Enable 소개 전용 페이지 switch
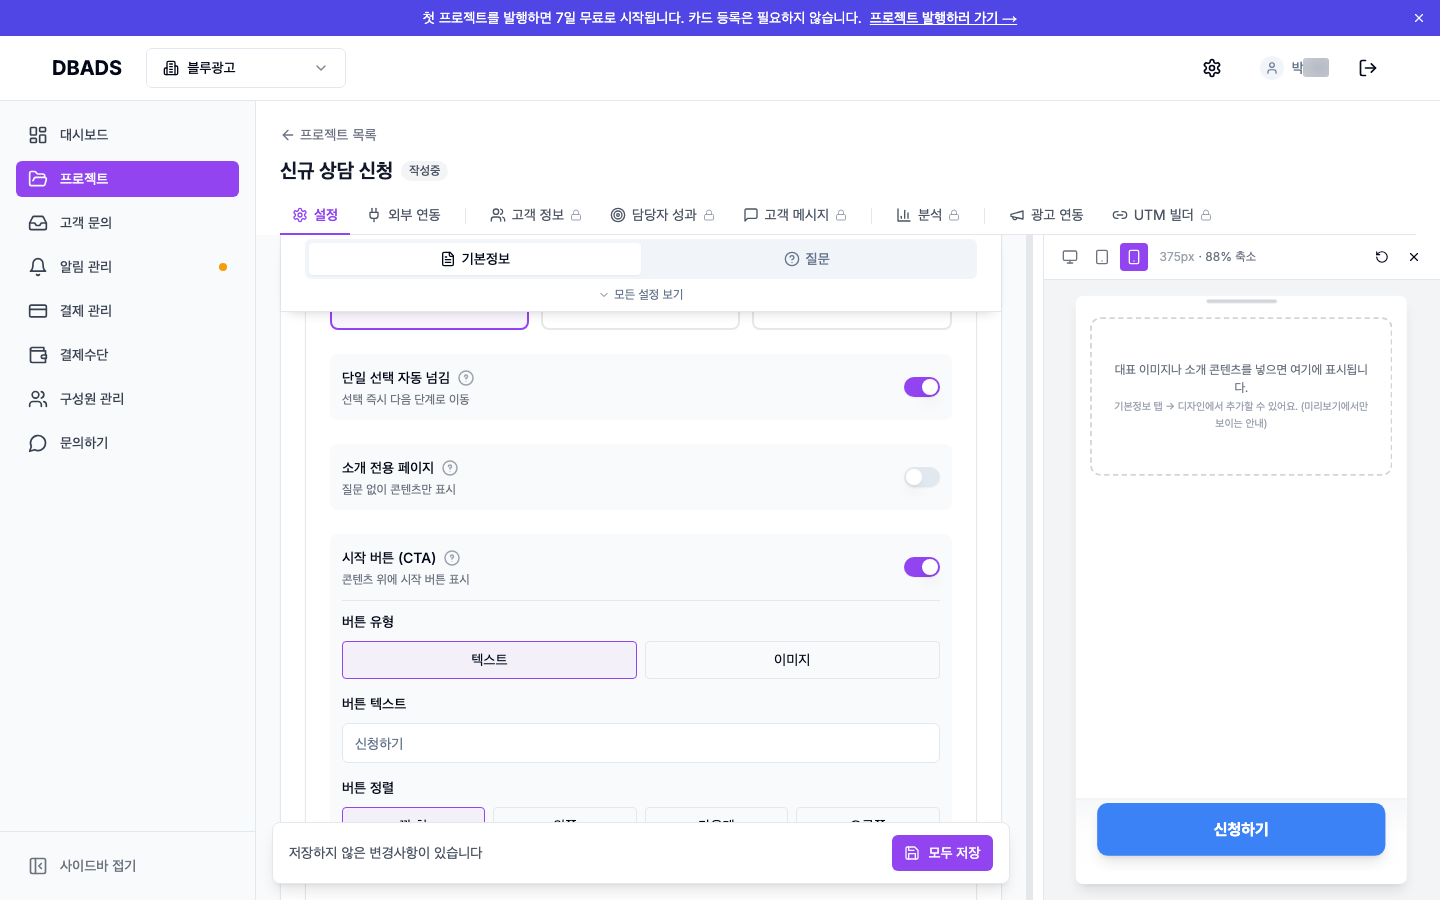1440x900 pixels. click(x=922, y=477)
